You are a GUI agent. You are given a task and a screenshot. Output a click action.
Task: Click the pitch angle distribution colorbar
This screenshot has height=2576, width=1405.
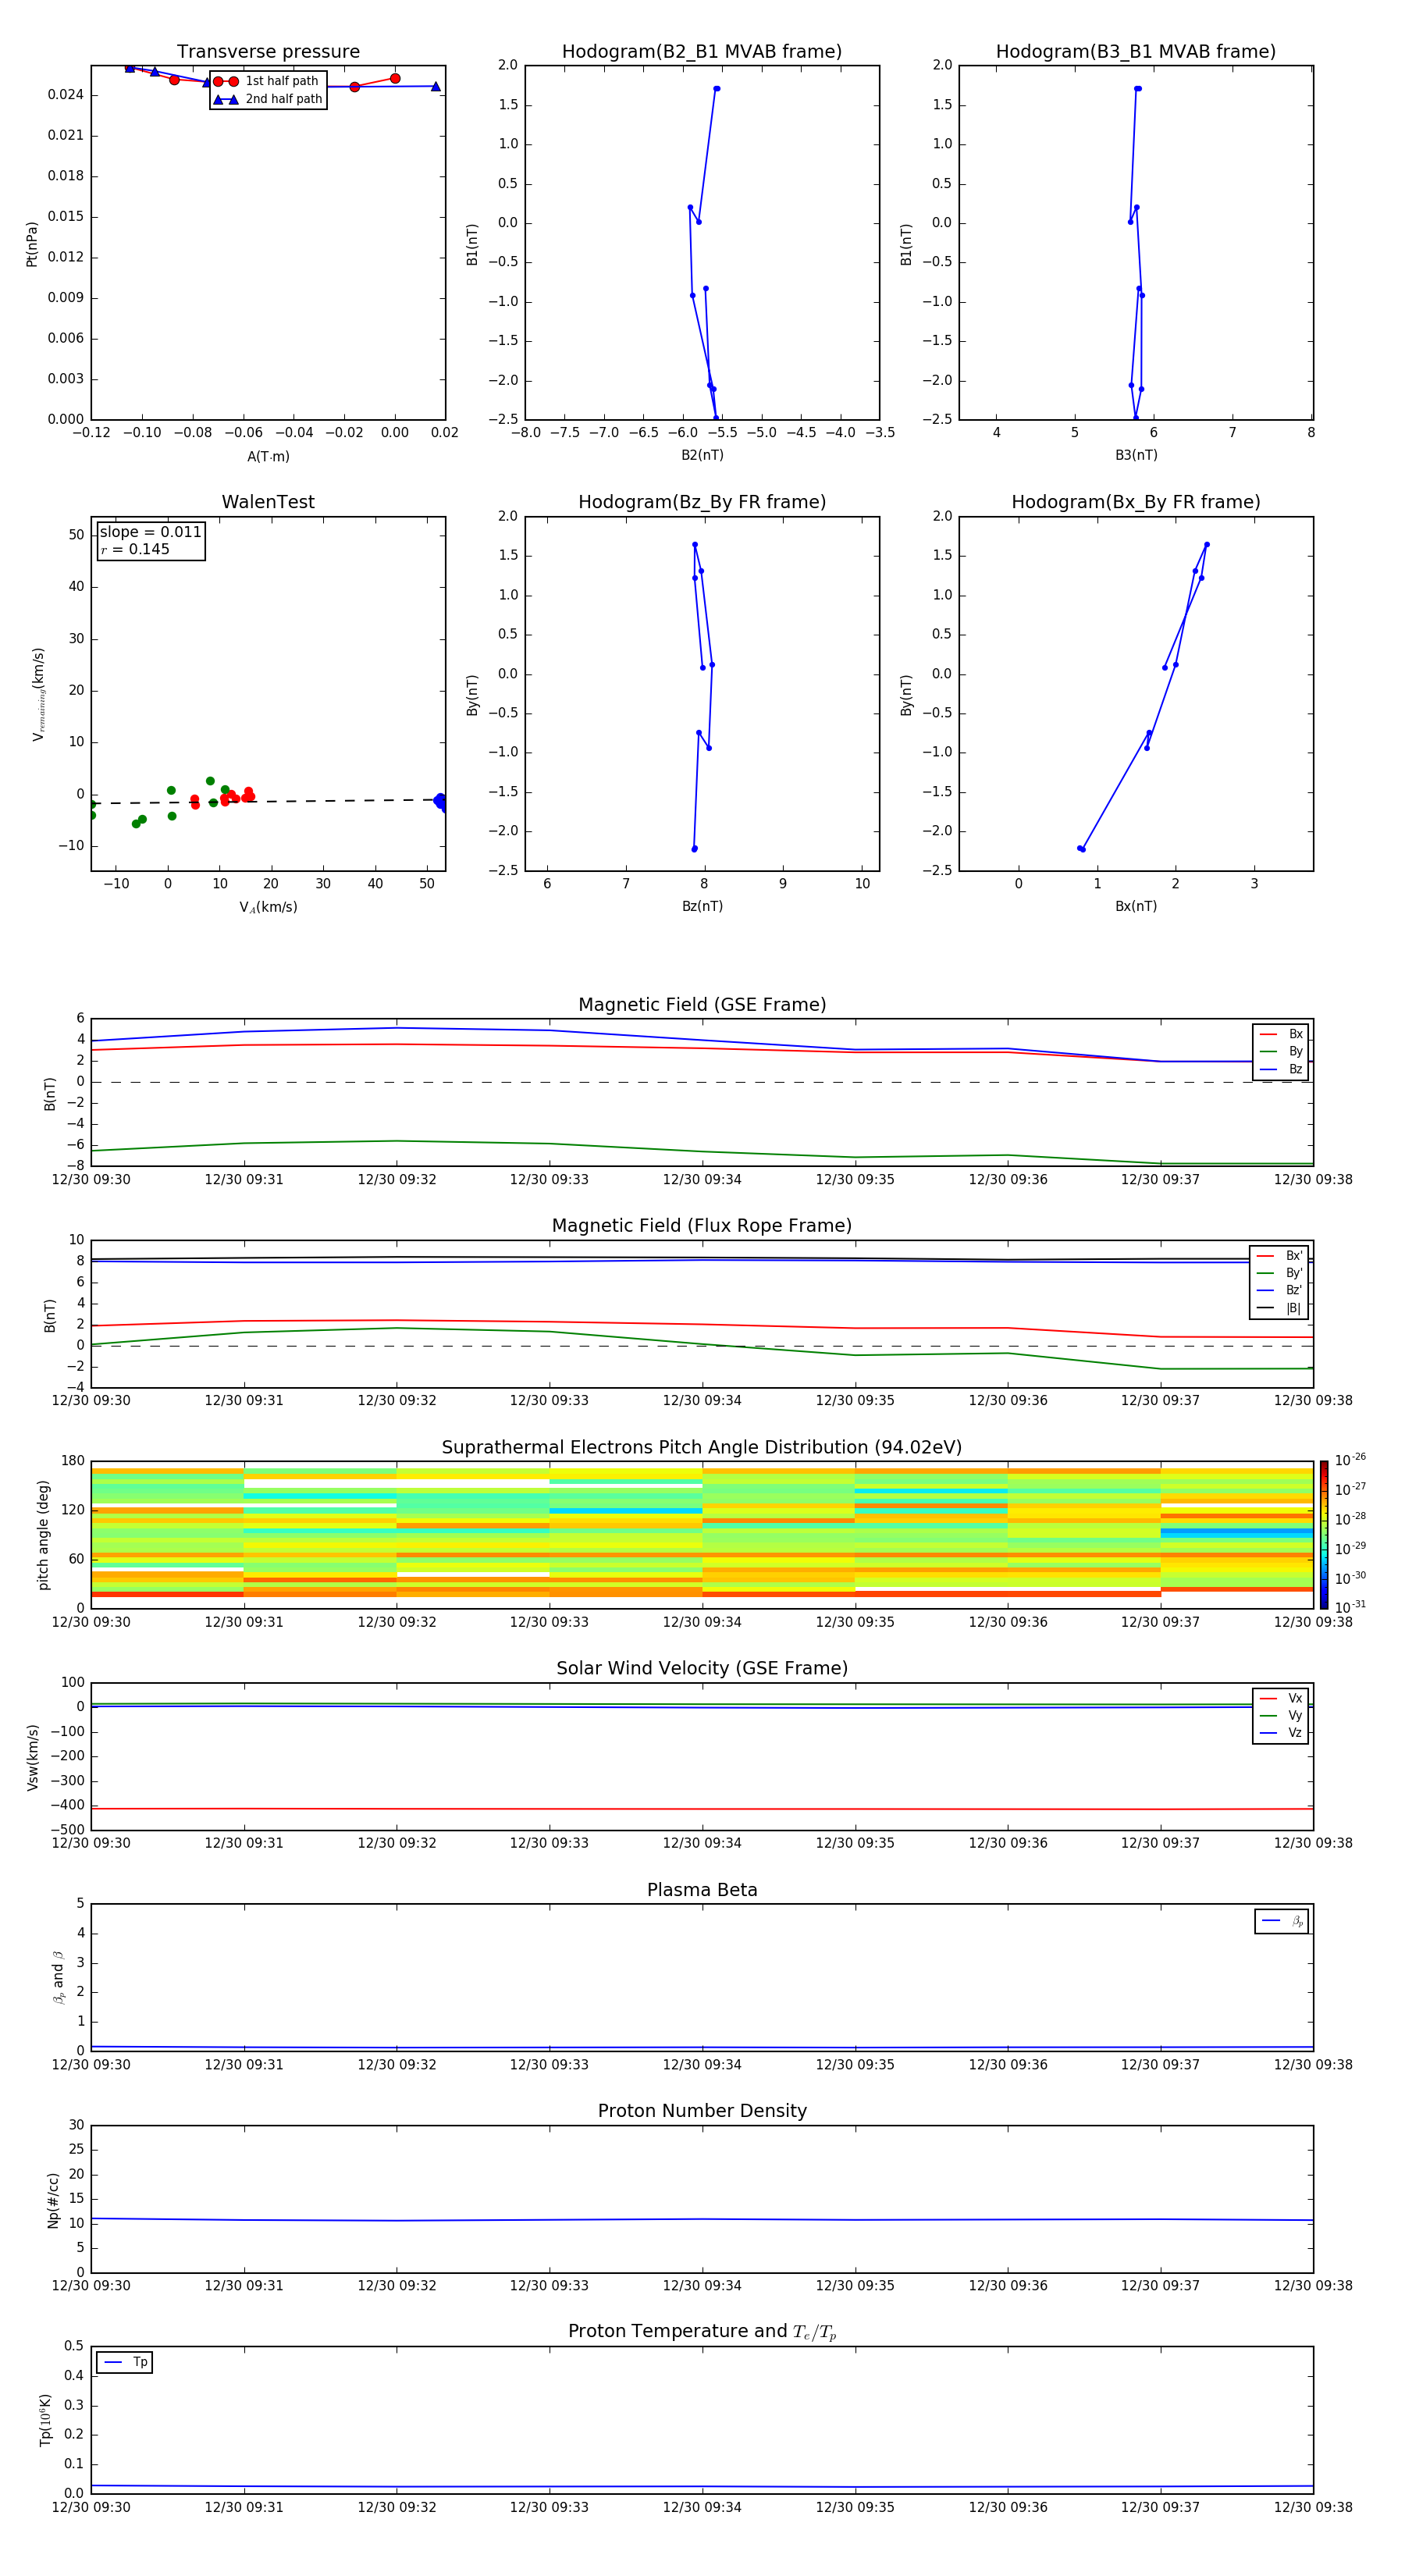[1323, 1534]
